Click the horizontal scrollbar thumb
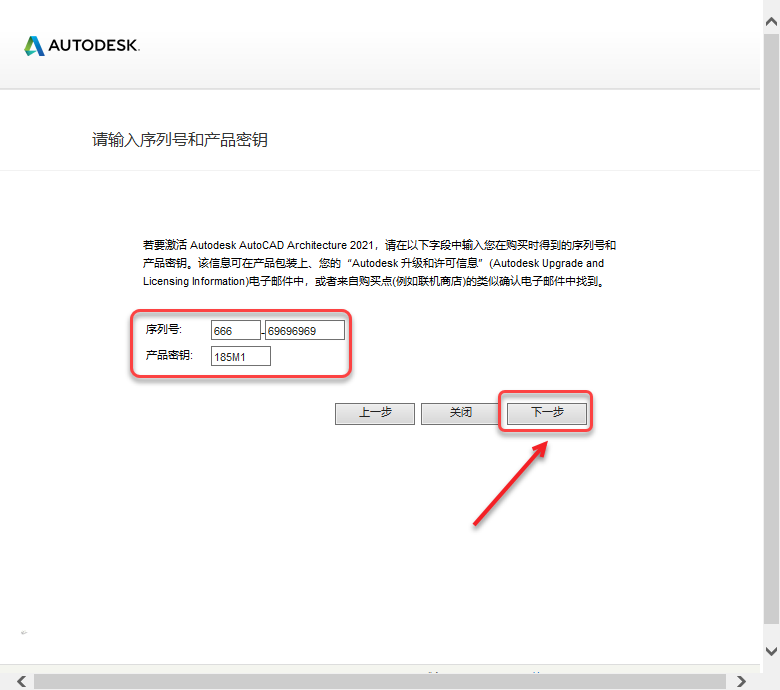 point(380,681)
